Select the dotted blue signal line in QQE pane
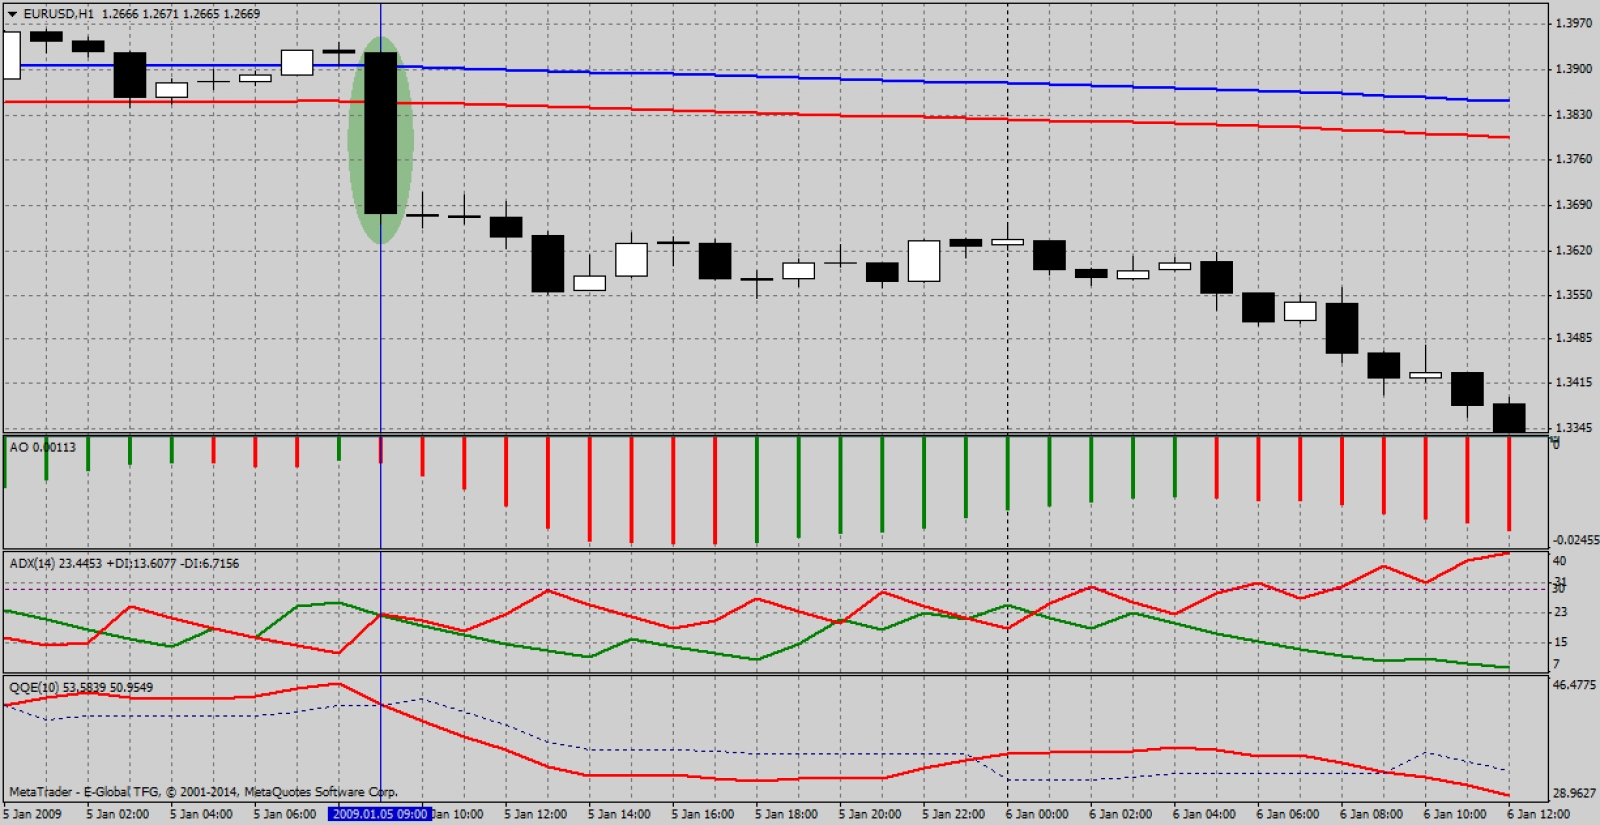This screenshot has width=1600, height=825. coord(700,750)
